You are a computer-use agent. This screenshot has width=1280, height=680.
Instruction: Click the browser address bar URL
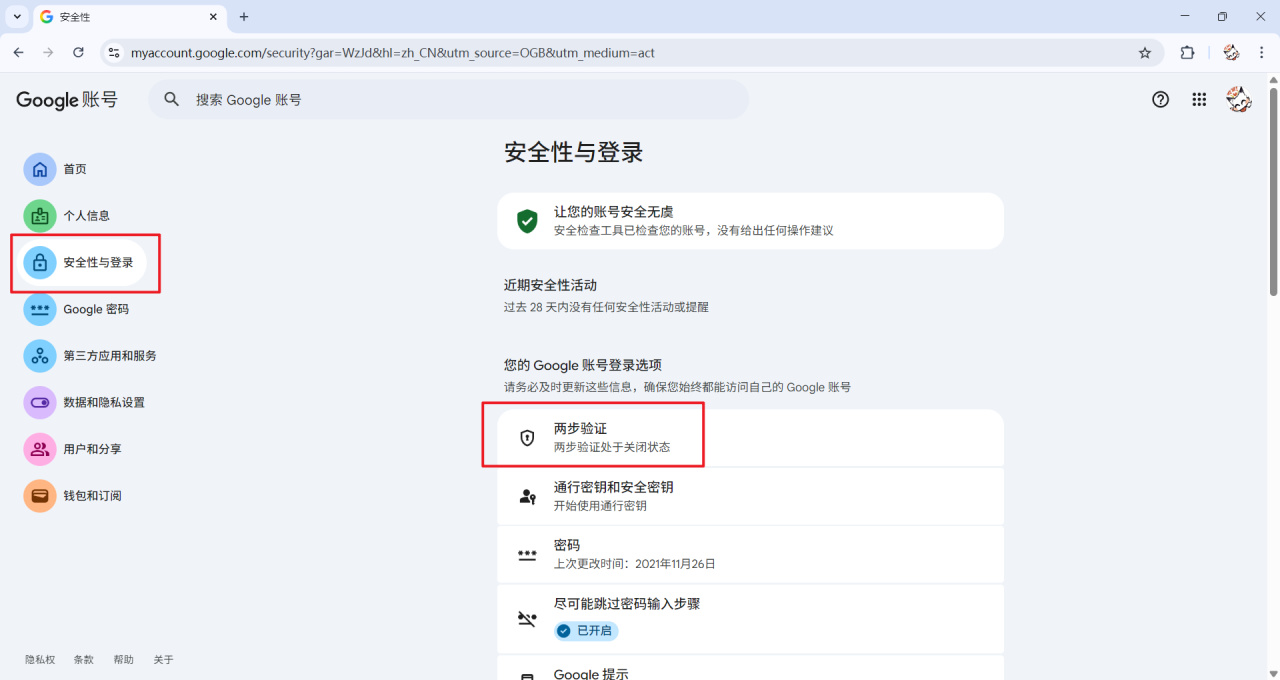coord(393,53)
